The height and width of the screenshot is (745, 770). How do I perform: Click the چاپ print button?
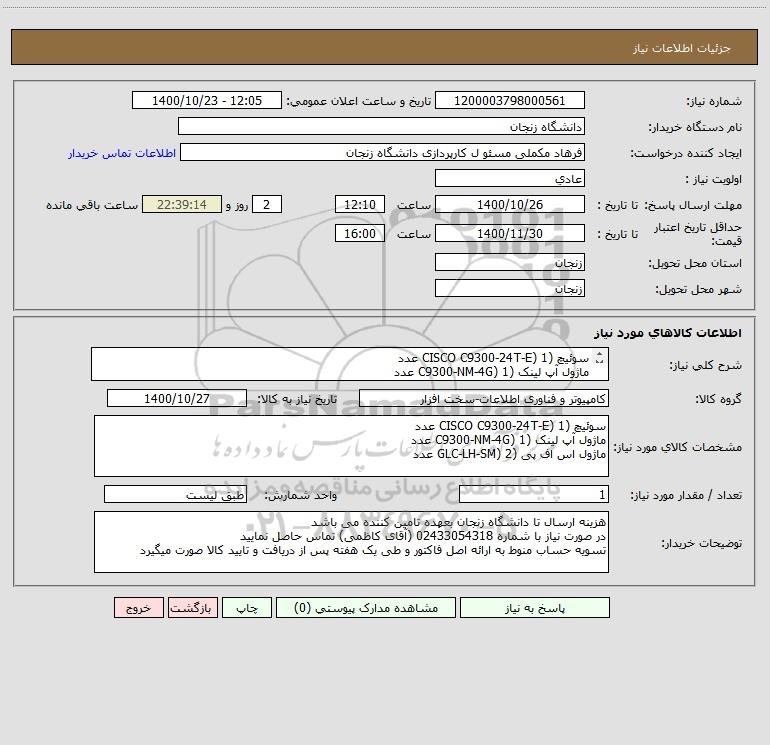[x=247, y=608]
